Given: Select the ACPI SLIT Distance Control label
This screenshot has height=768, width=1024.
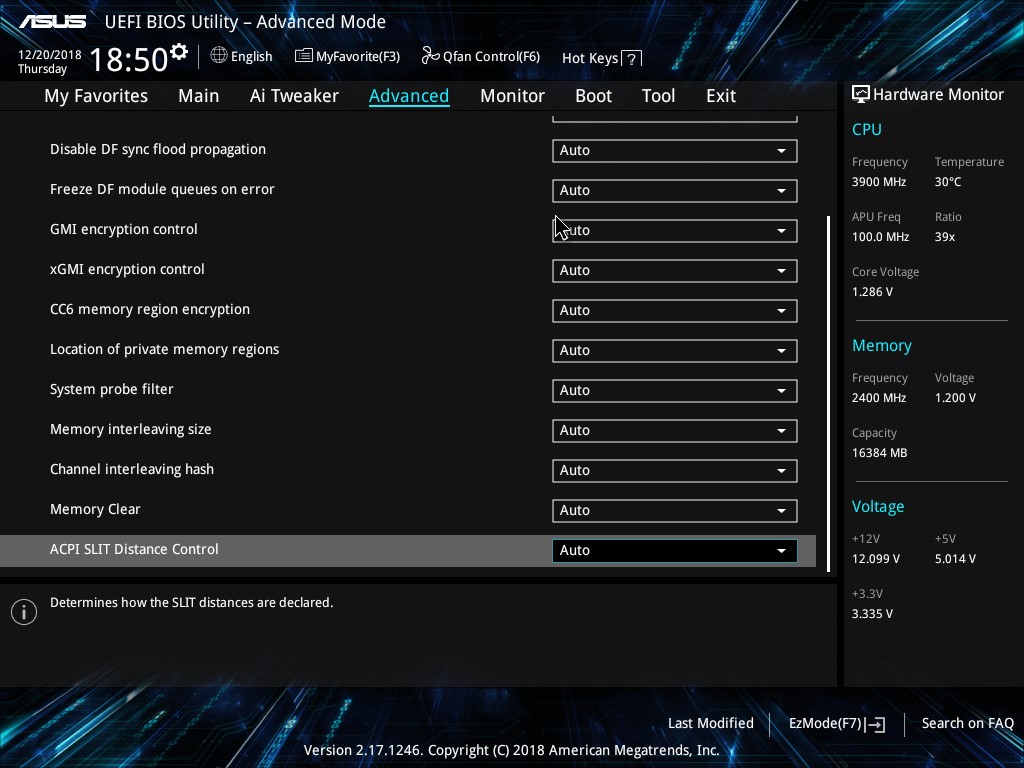Looking at the screenshot, I should click(x=134, y=549).
